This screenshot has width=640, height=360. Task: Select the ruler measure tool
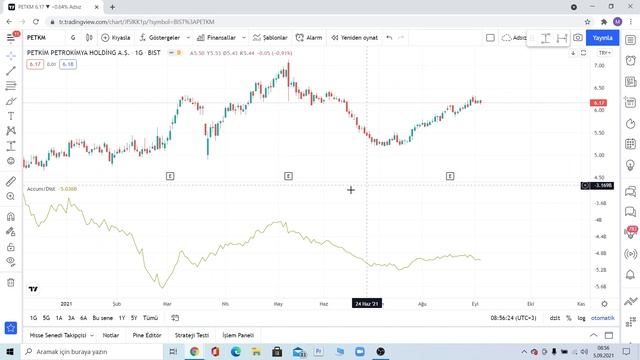click(11, 181)
